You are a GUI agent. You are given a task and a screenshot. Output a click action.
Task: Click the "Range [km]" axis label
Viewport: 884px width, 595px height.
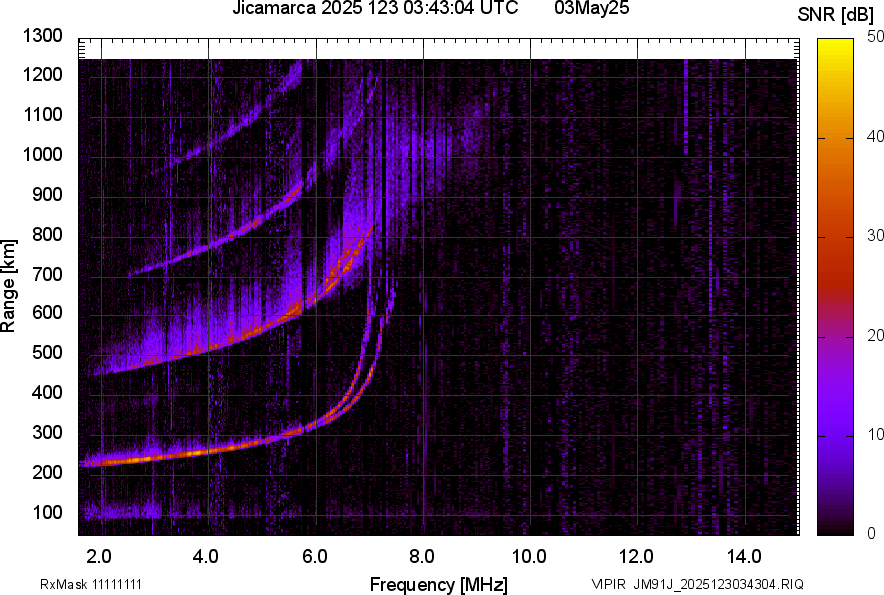click(9, 286)
